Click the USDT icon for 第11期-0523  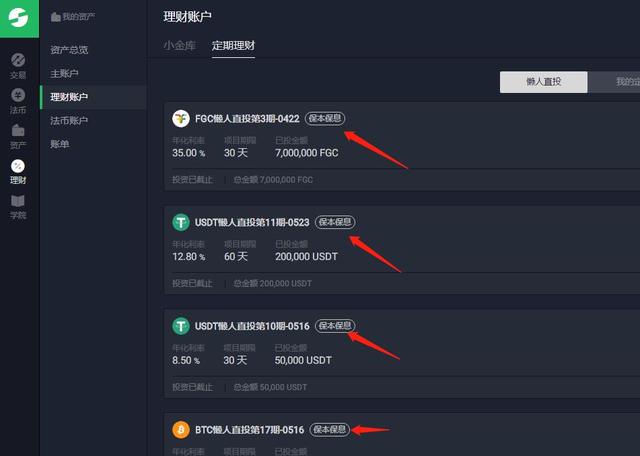click(181, 222)
